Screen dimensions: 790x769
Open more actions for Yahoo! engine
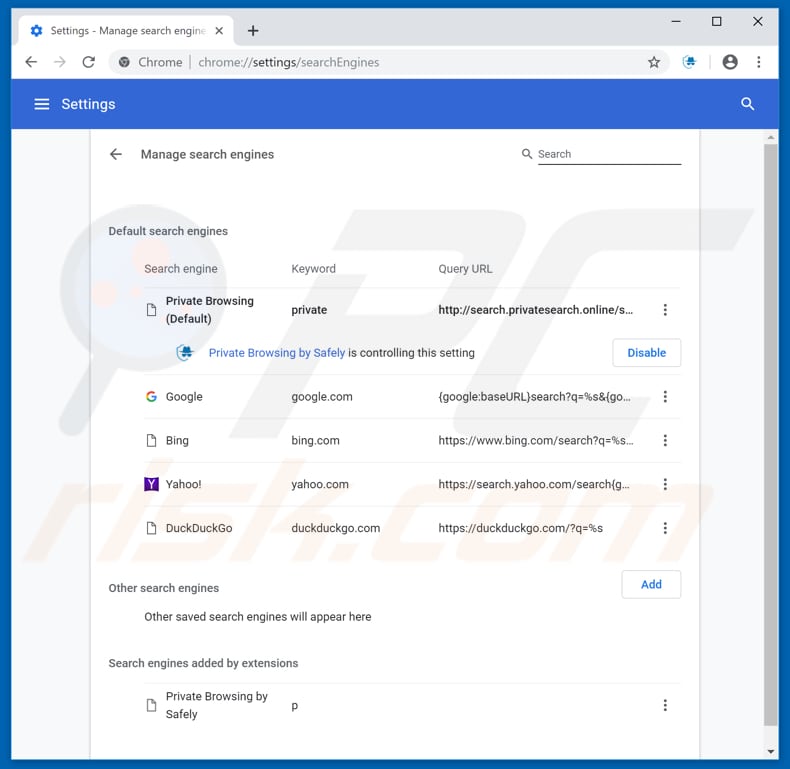[665, 484]
